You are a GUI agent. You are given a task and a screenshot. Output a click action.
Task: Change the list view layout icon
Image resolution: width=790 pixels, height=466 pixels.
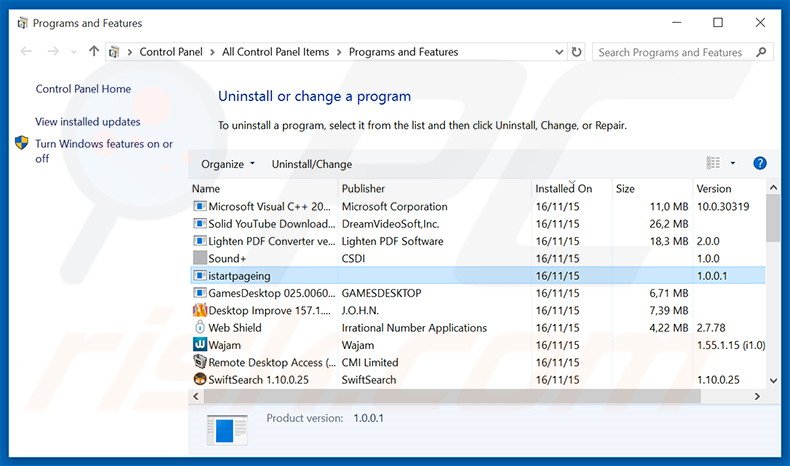point(713,163)
